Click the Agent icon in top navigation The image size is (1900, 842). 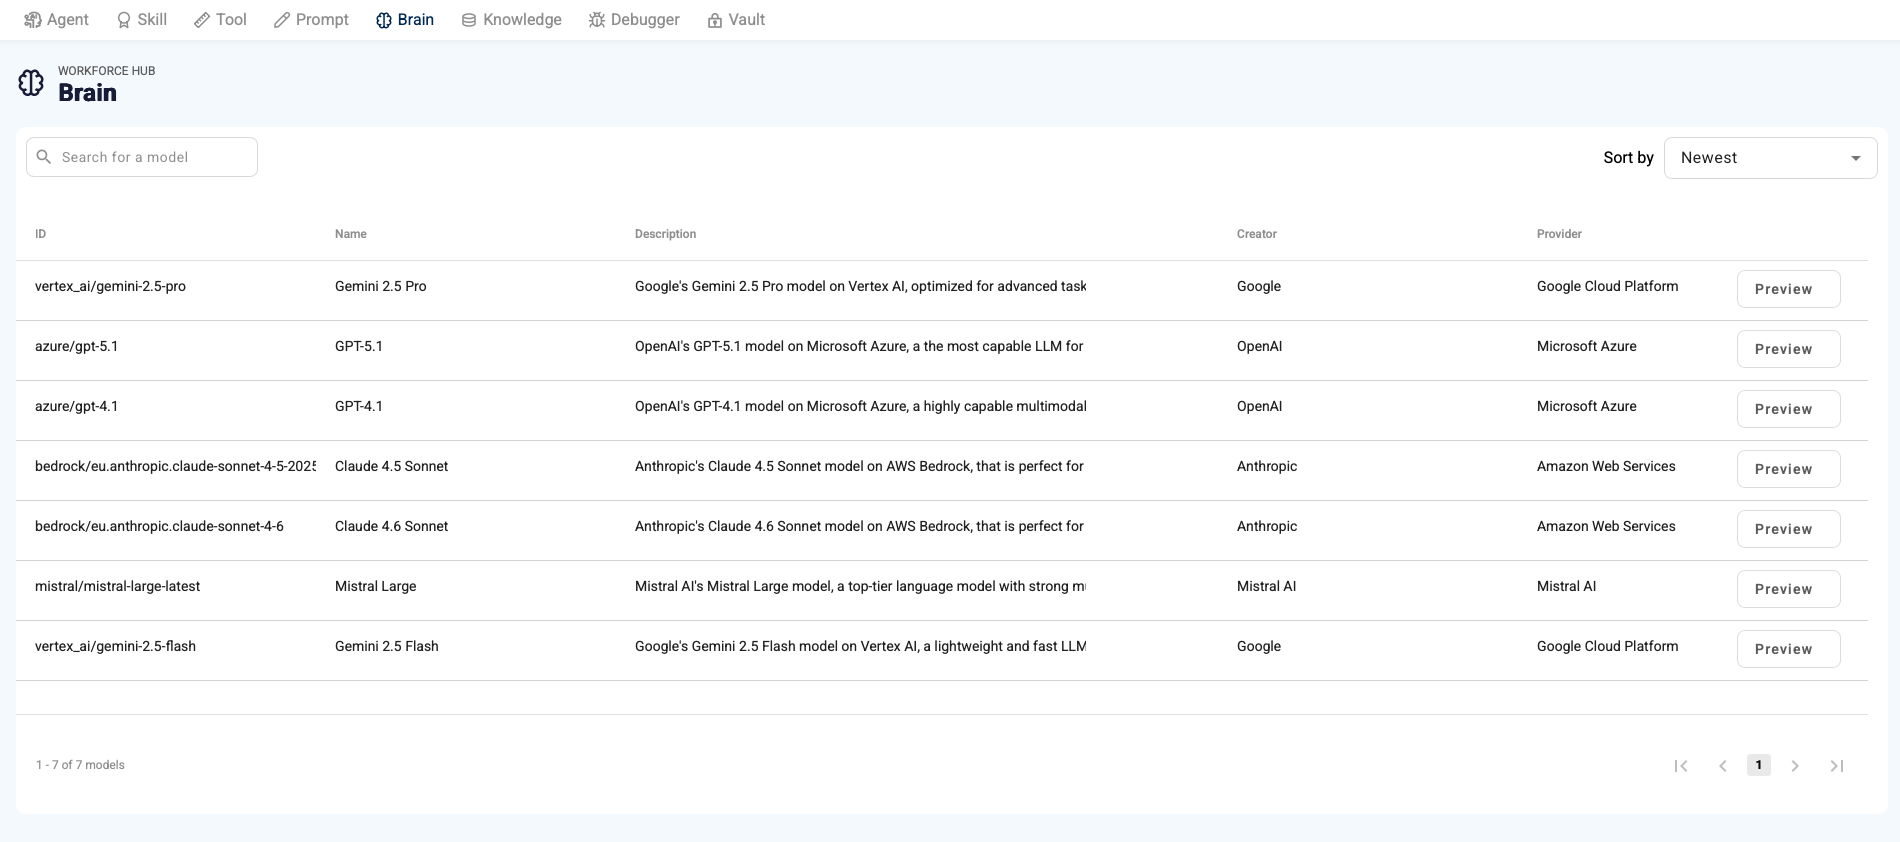[x=33, y=20]
